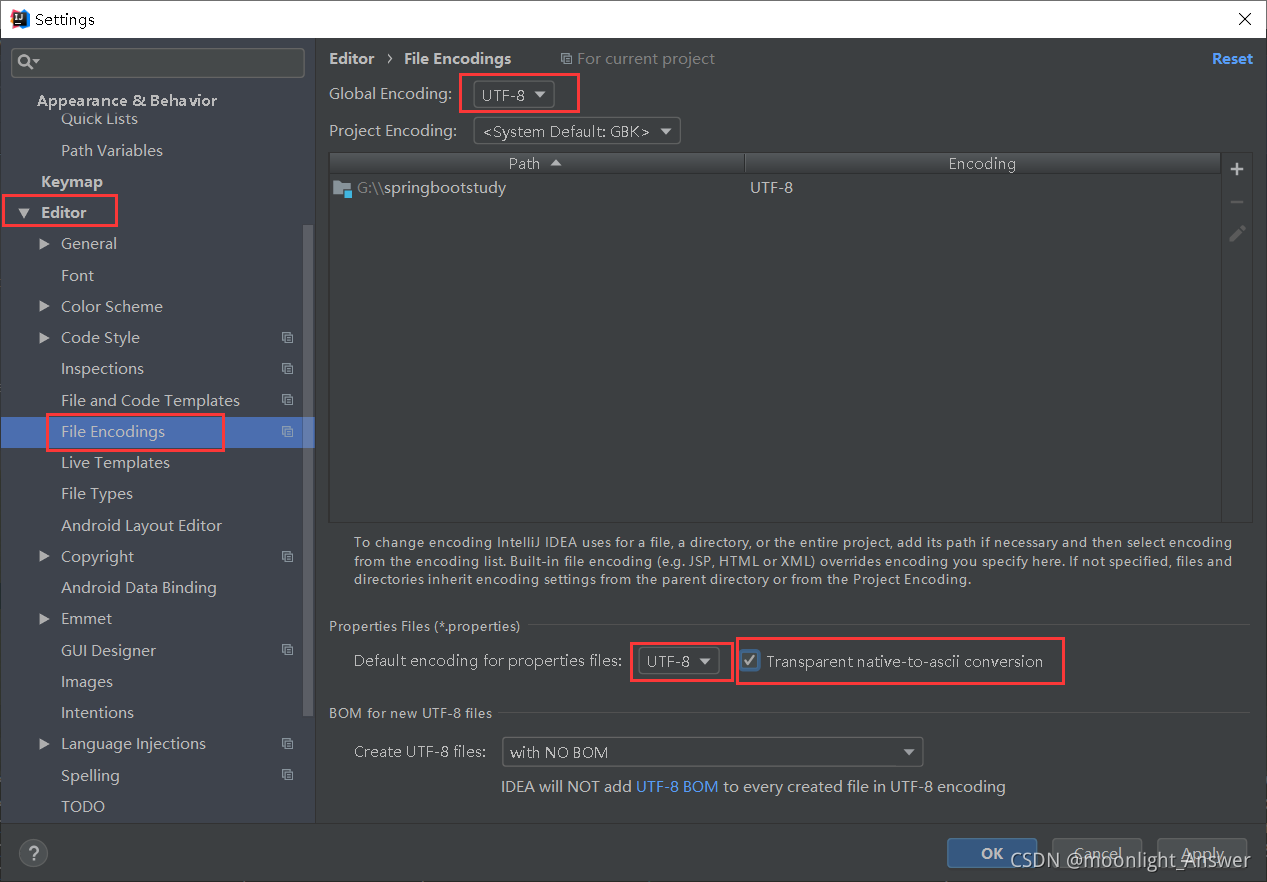Screen dimensions: 1267x882
Task: Click the settings tree vertical scrollbar
Action: tap(308, 470)
